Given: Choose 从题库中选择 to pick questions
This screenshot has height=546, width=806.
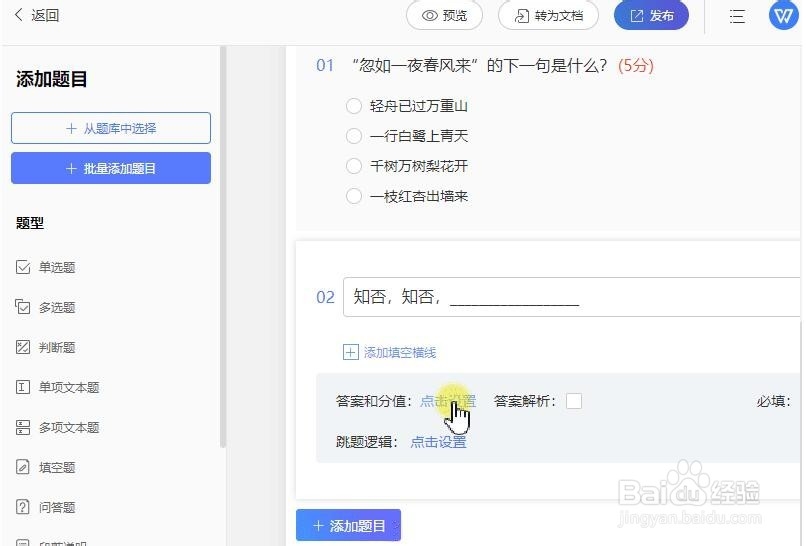Looking at the screenshot, I should 111,128.
